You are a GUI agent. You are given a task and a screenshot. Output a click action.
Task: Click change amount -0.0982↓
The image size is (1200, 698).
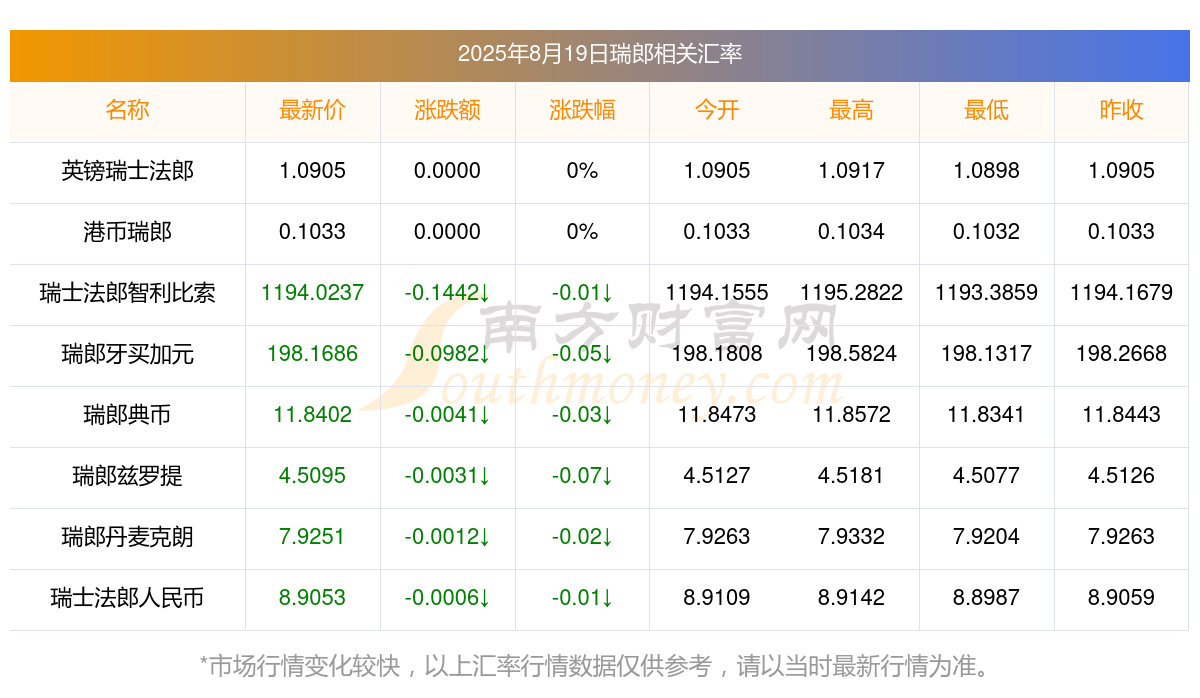coord(447,354)
